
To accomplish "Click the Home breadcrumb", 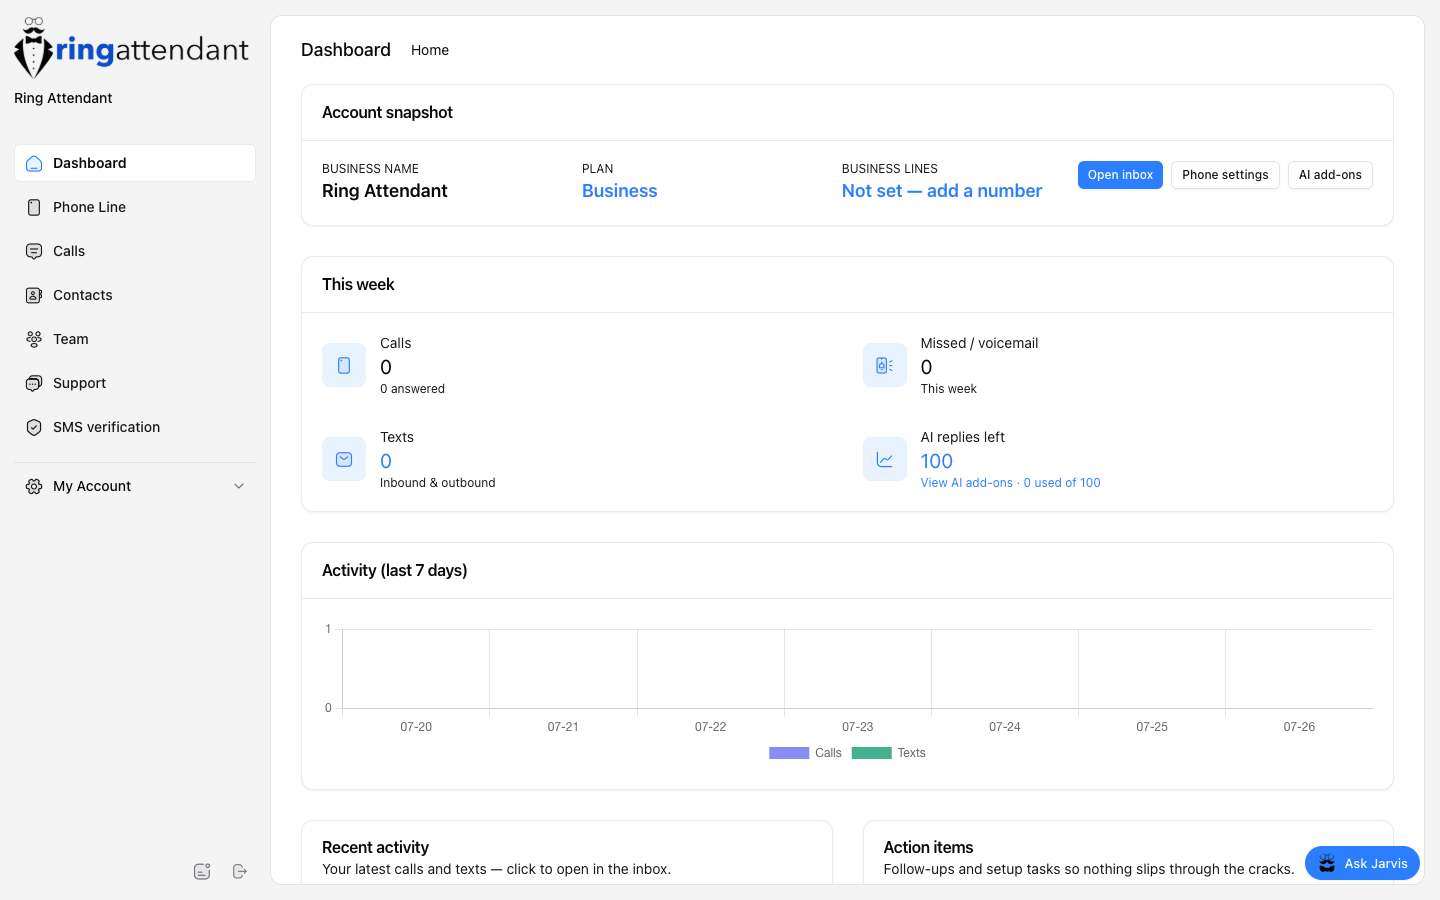I will pyautogui.click(x=430, y=50).
